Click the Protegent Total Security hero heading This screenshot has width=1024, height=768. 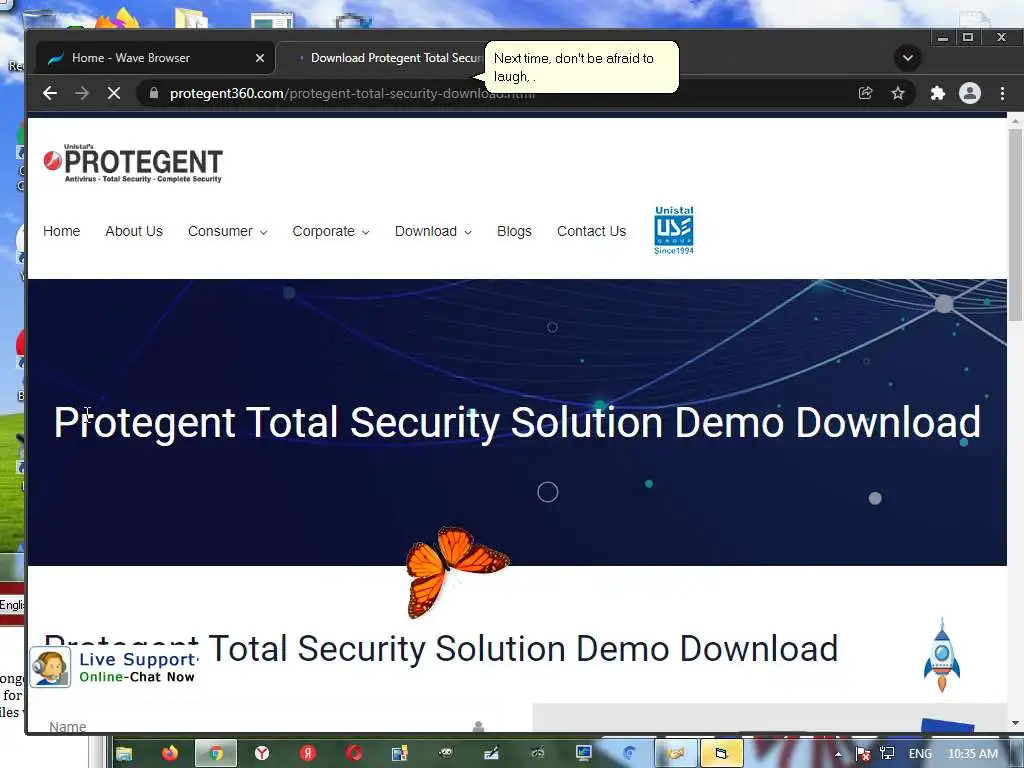click(x=517, y=423)
